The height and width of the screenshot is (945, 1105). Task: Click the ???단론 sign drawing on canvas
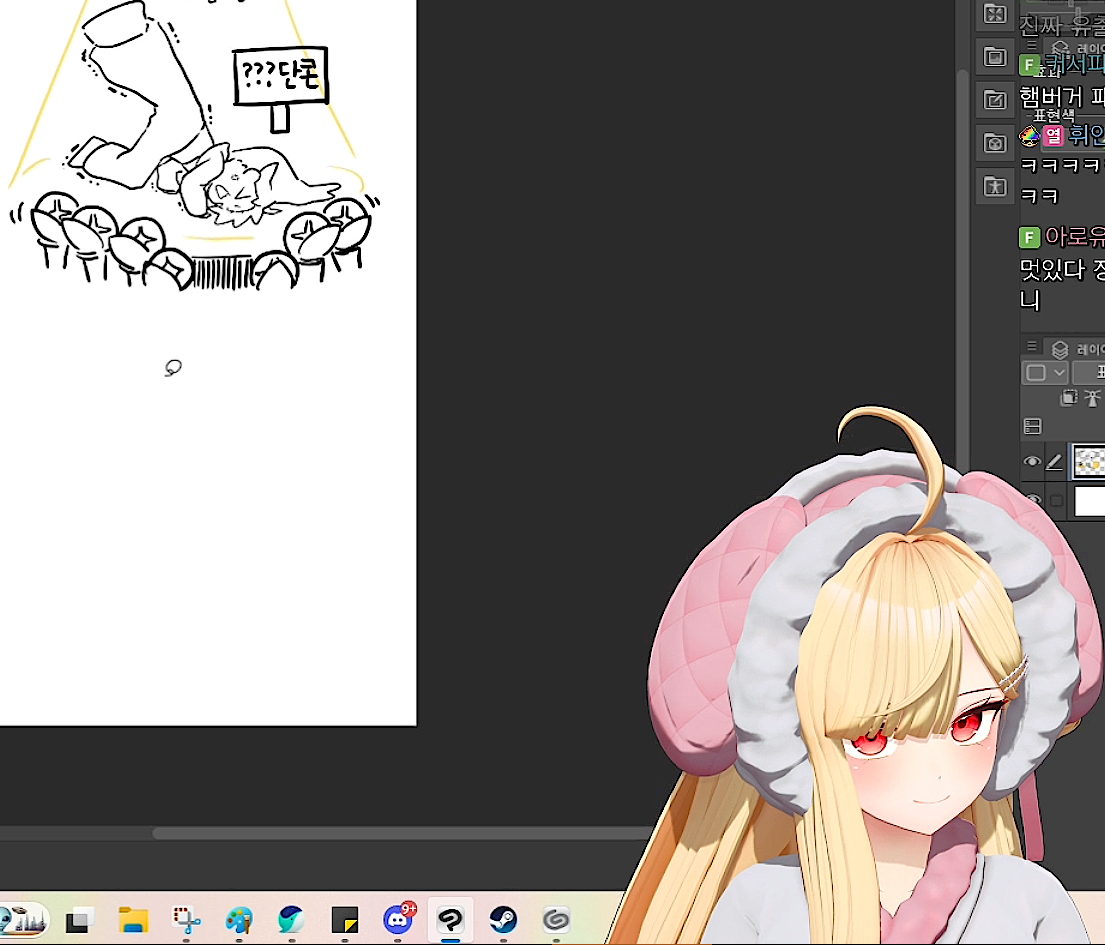pos(280,76)
